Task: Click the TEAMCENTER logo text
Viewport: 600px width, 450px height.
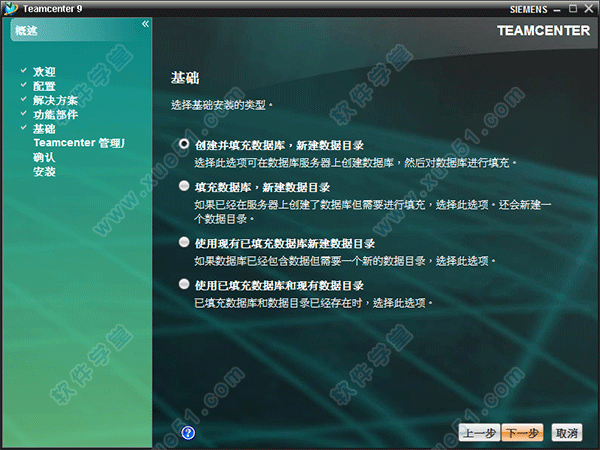Action: pos(543,31)
